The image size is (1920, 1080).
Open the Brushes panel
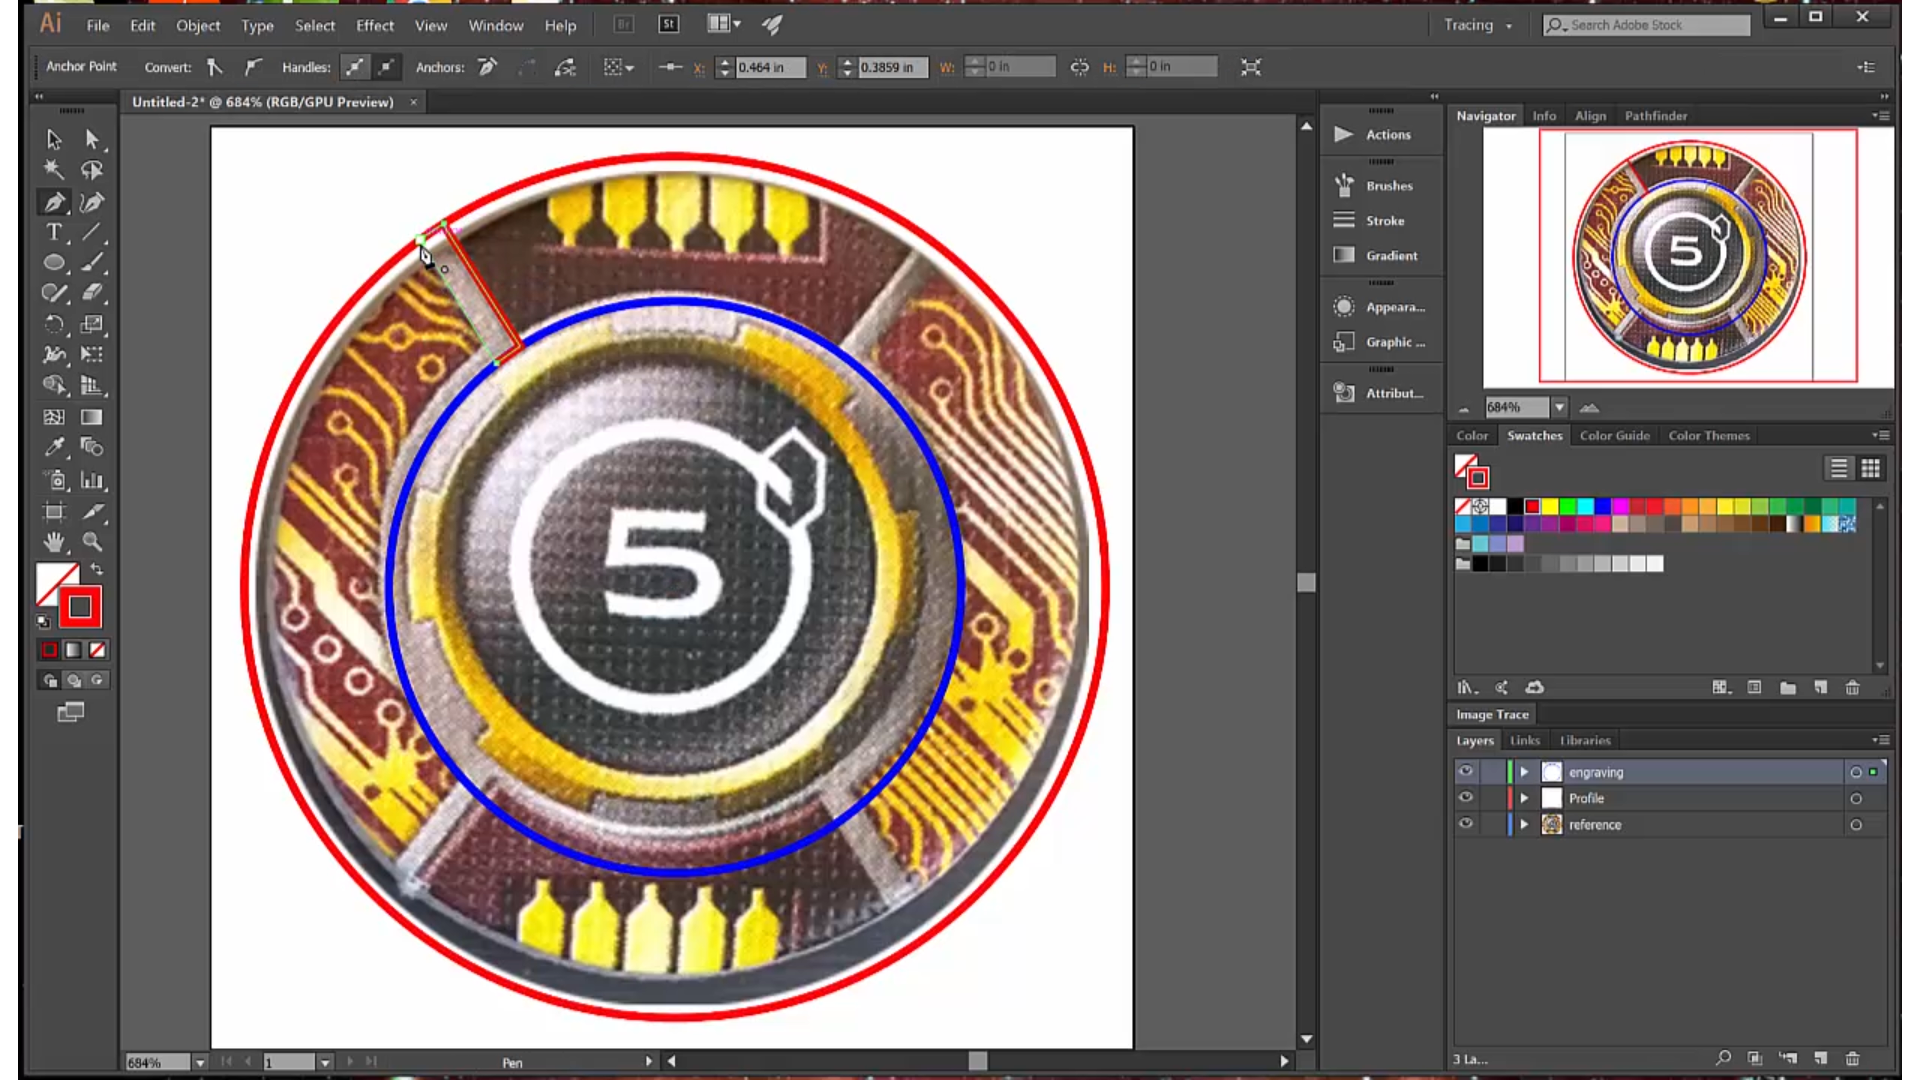(1388, 185)
